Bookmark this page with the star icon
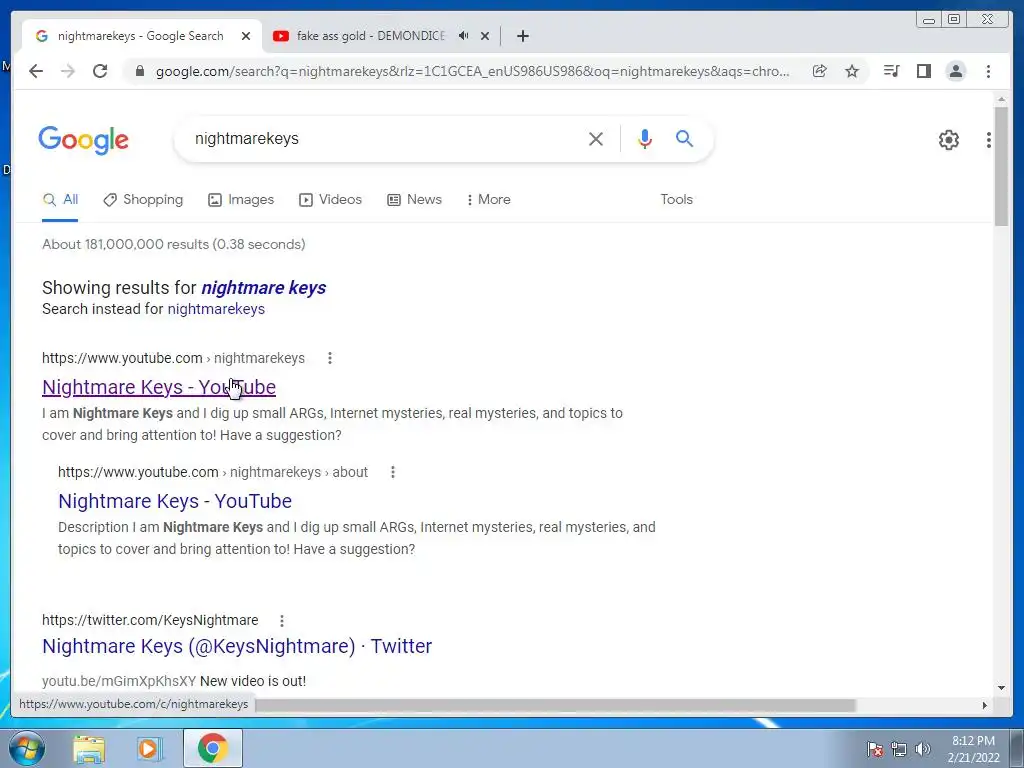 (x=852, y=71)
